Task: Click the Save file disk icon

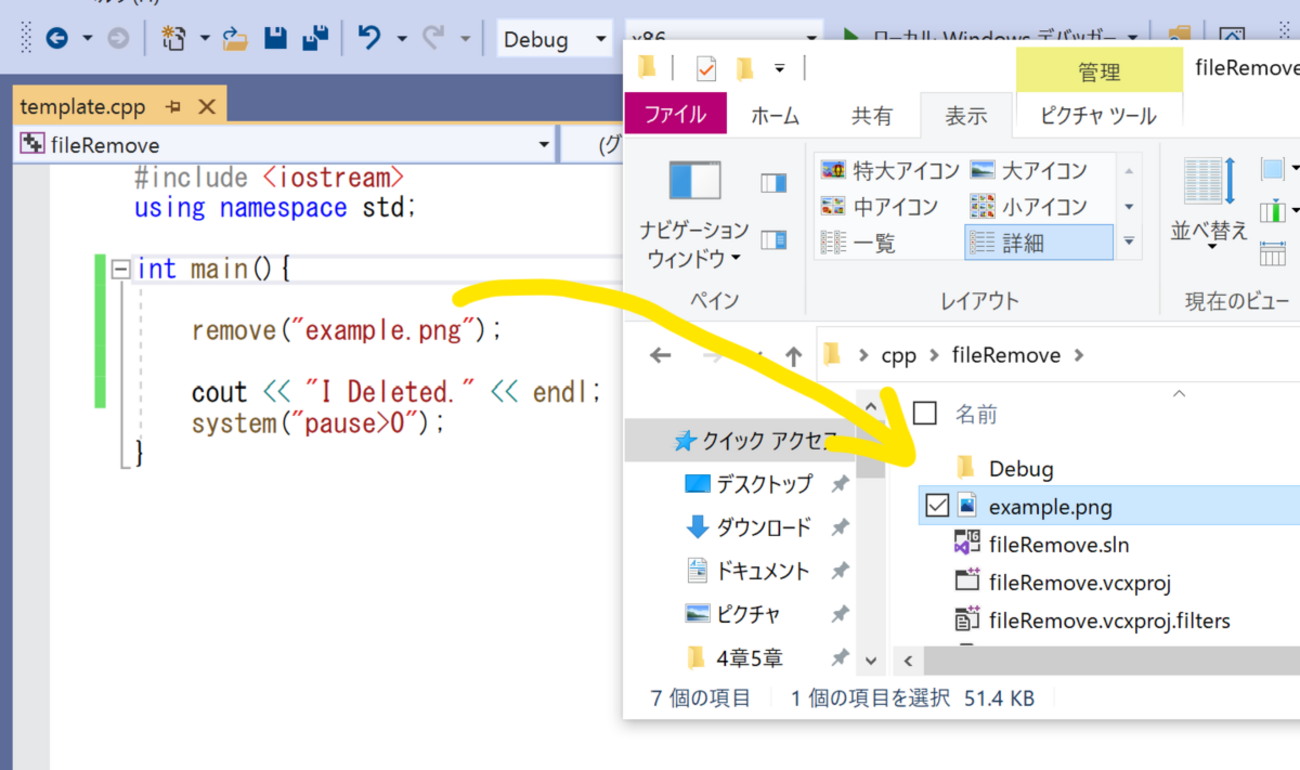Action: [x=276, y=39]
